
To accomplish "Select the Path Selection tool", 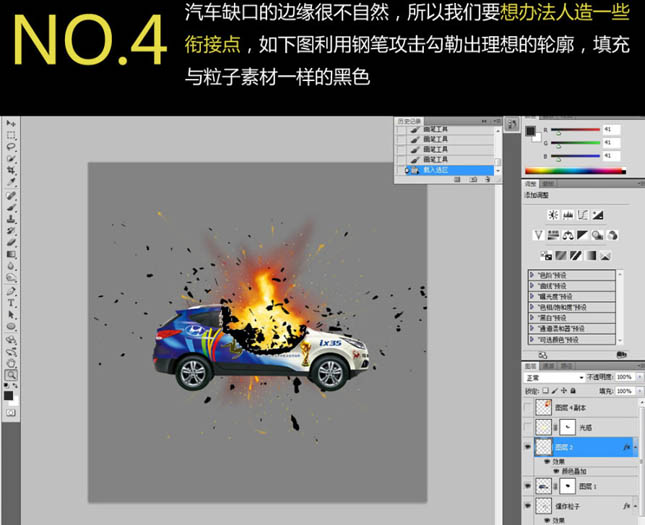I will 11,315.
